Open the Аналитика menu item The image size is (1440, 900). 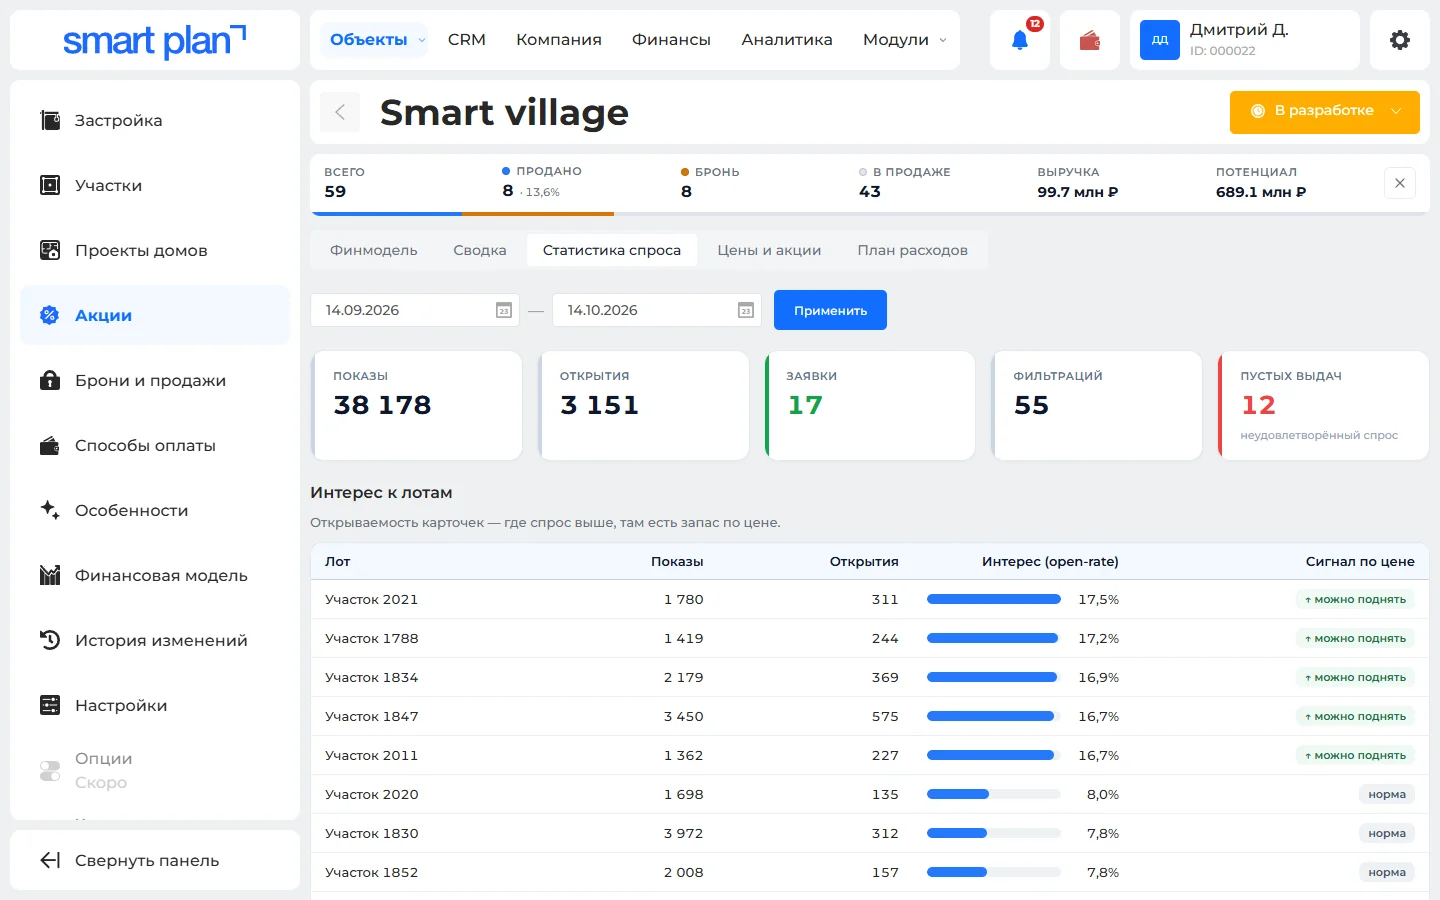pos(787,40)
